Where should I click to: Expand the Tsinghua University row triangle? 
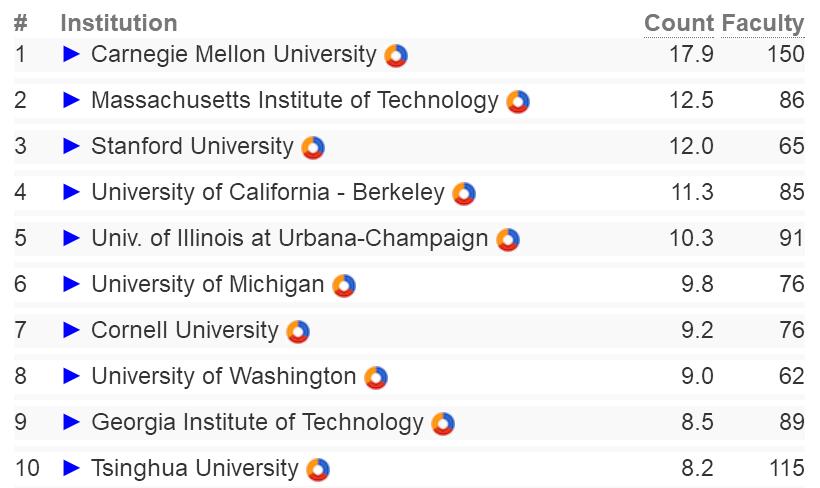(71, 468)
